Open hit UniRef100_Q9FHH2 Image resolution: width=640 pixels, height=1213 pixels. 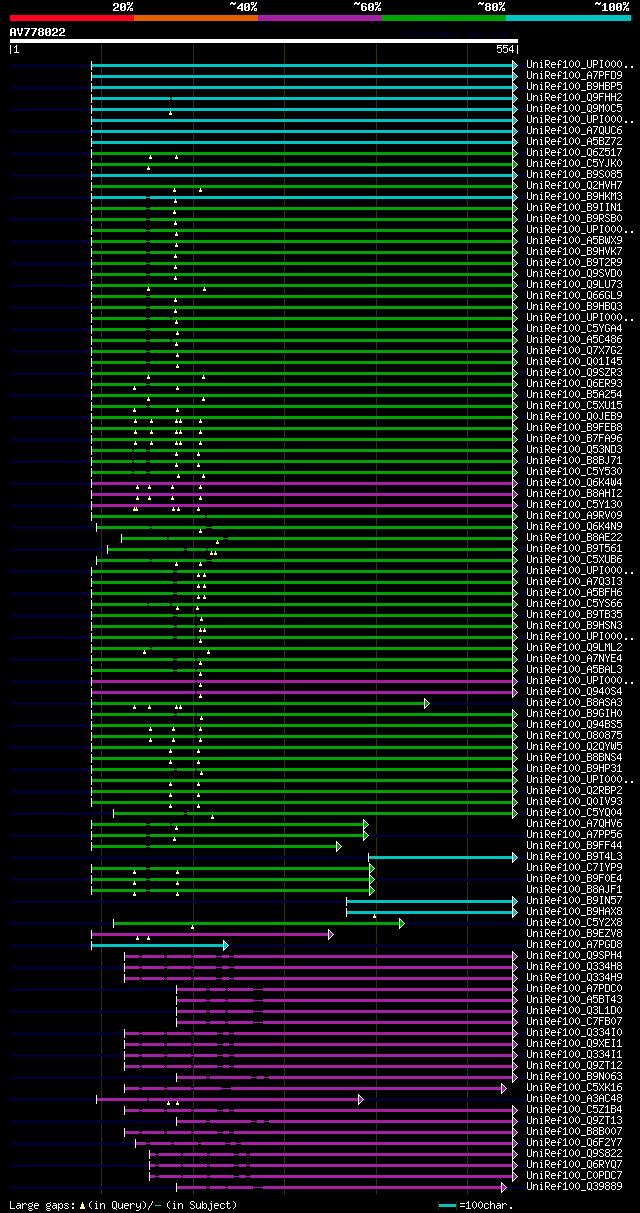tap(574, 97)
